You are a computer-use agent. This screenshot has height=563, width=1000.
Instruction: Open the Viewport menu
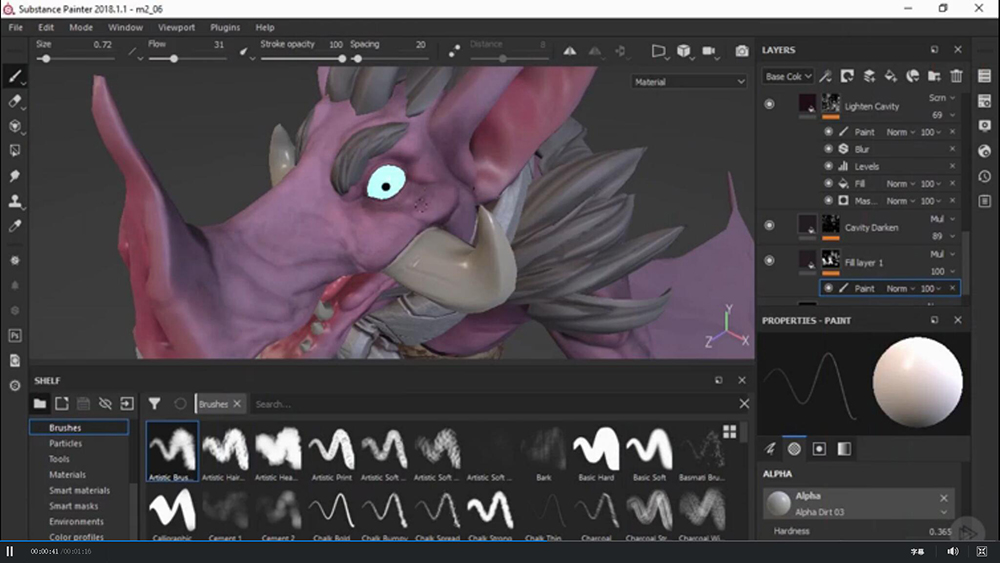coord(176,27)
